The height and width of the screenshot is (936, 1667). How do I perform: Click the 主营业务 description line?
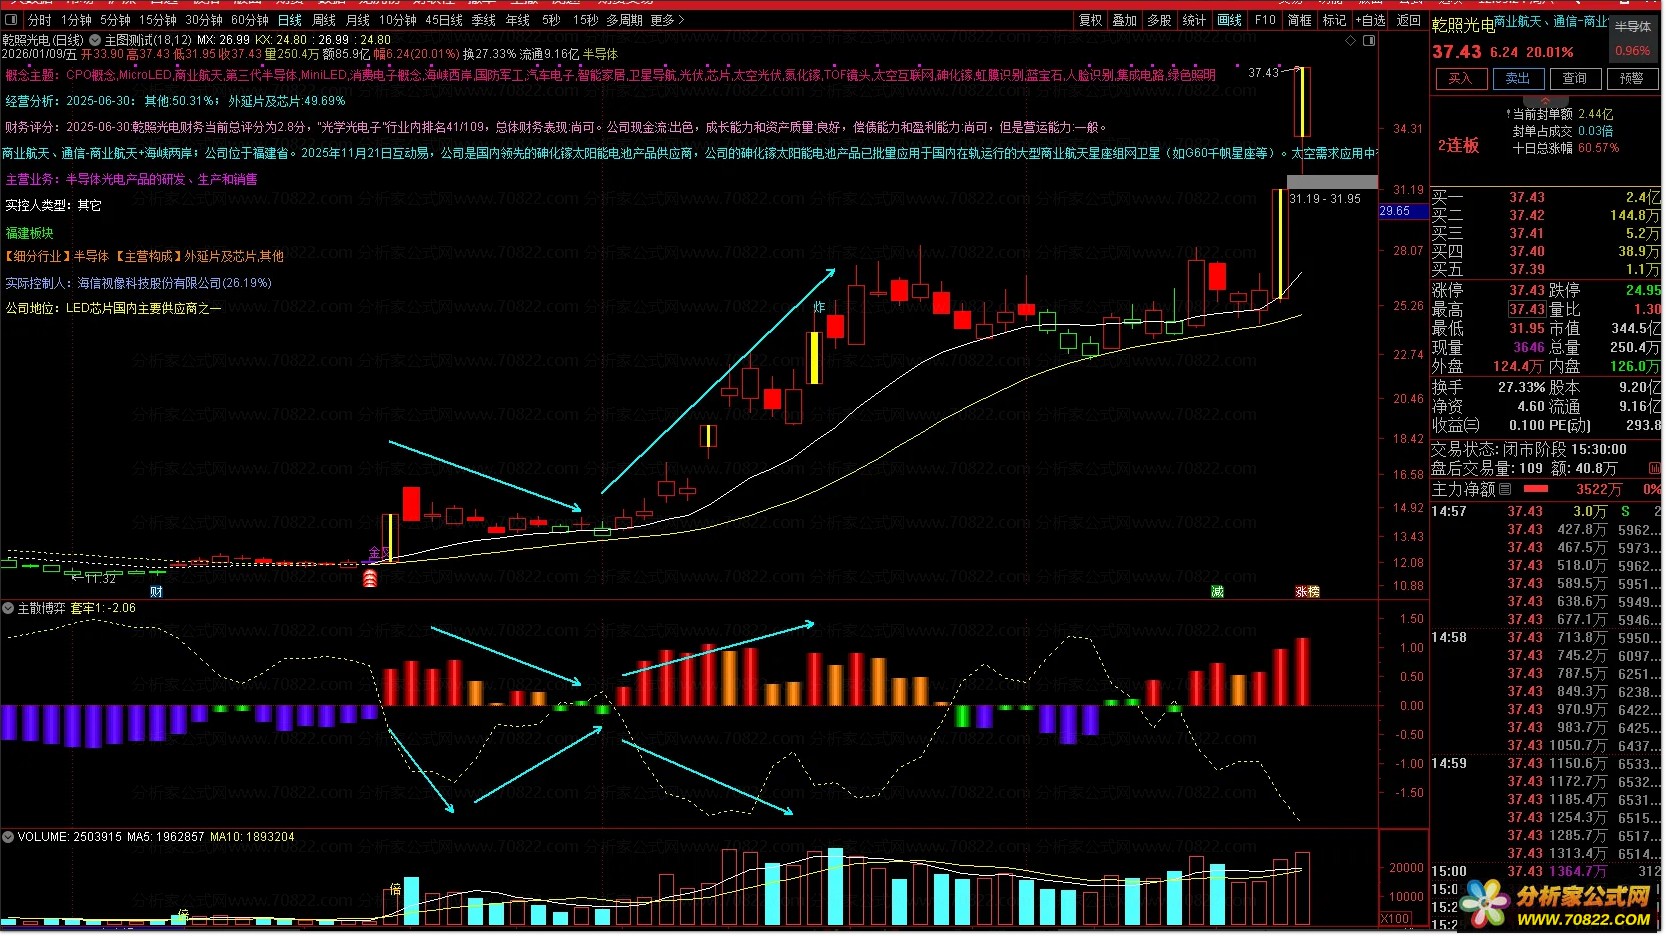131,179
